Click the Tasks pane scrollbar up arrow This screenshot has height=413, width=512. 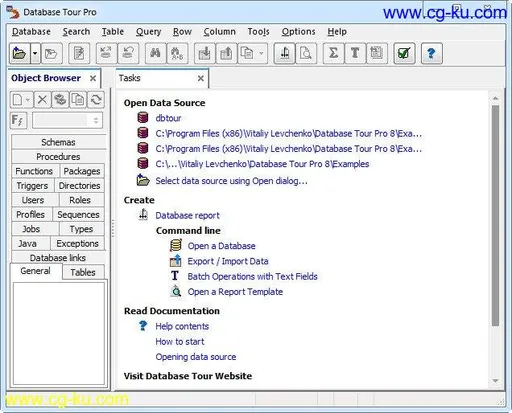click(495, 98)
